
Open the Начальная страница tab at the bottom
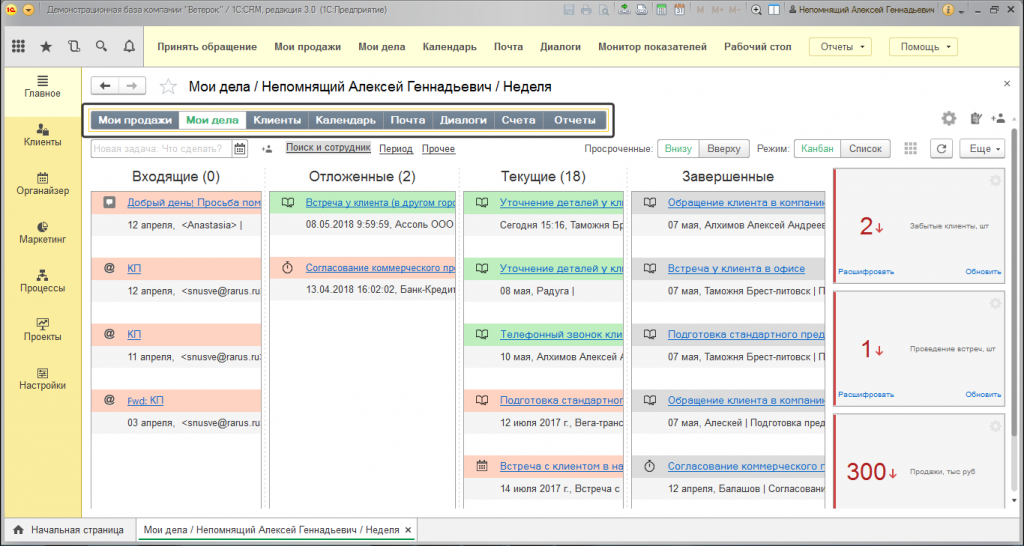coord(69,530)
